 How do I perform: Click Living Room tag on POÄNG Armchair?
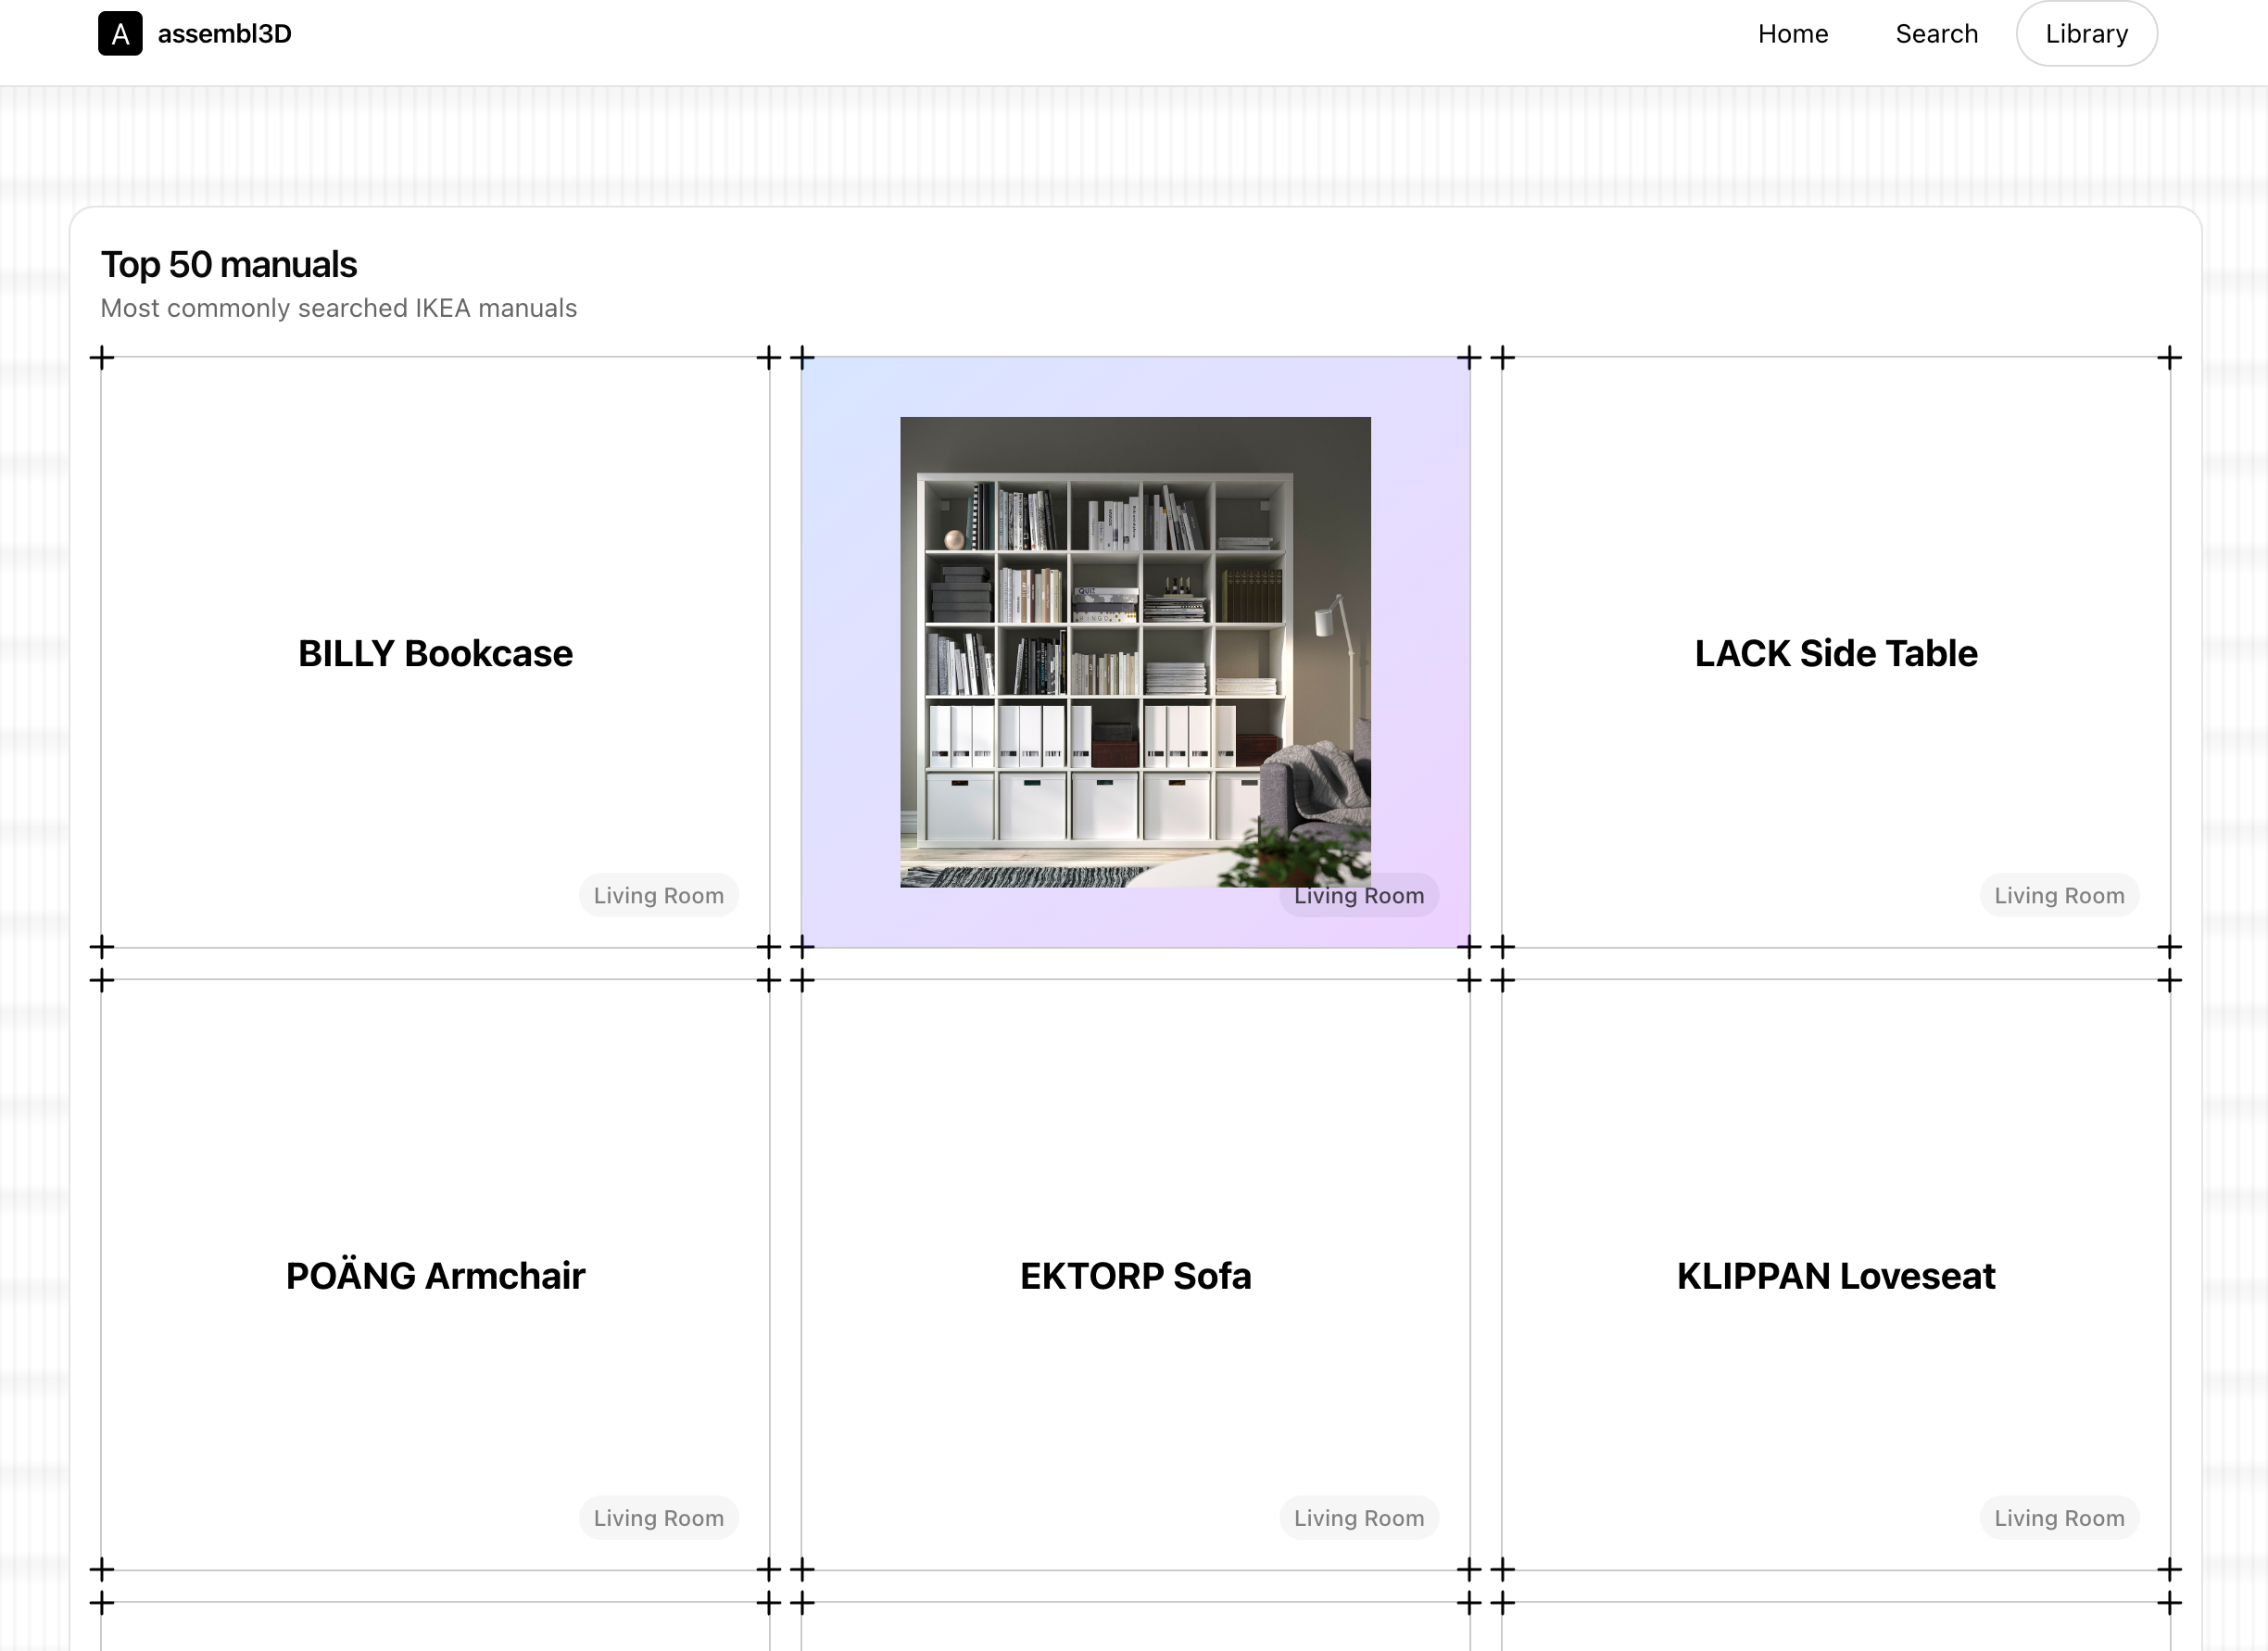tap(658, 1517)
